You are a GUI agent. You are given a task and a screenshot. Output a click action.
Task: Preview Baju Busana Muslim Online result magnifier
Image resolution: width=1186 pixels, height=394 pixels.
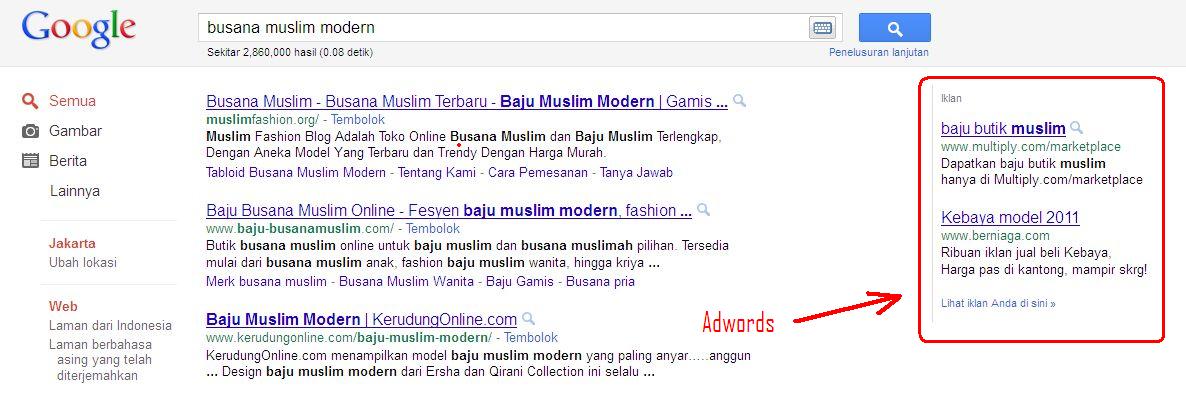pyautogui.click(x=703, y=209)
